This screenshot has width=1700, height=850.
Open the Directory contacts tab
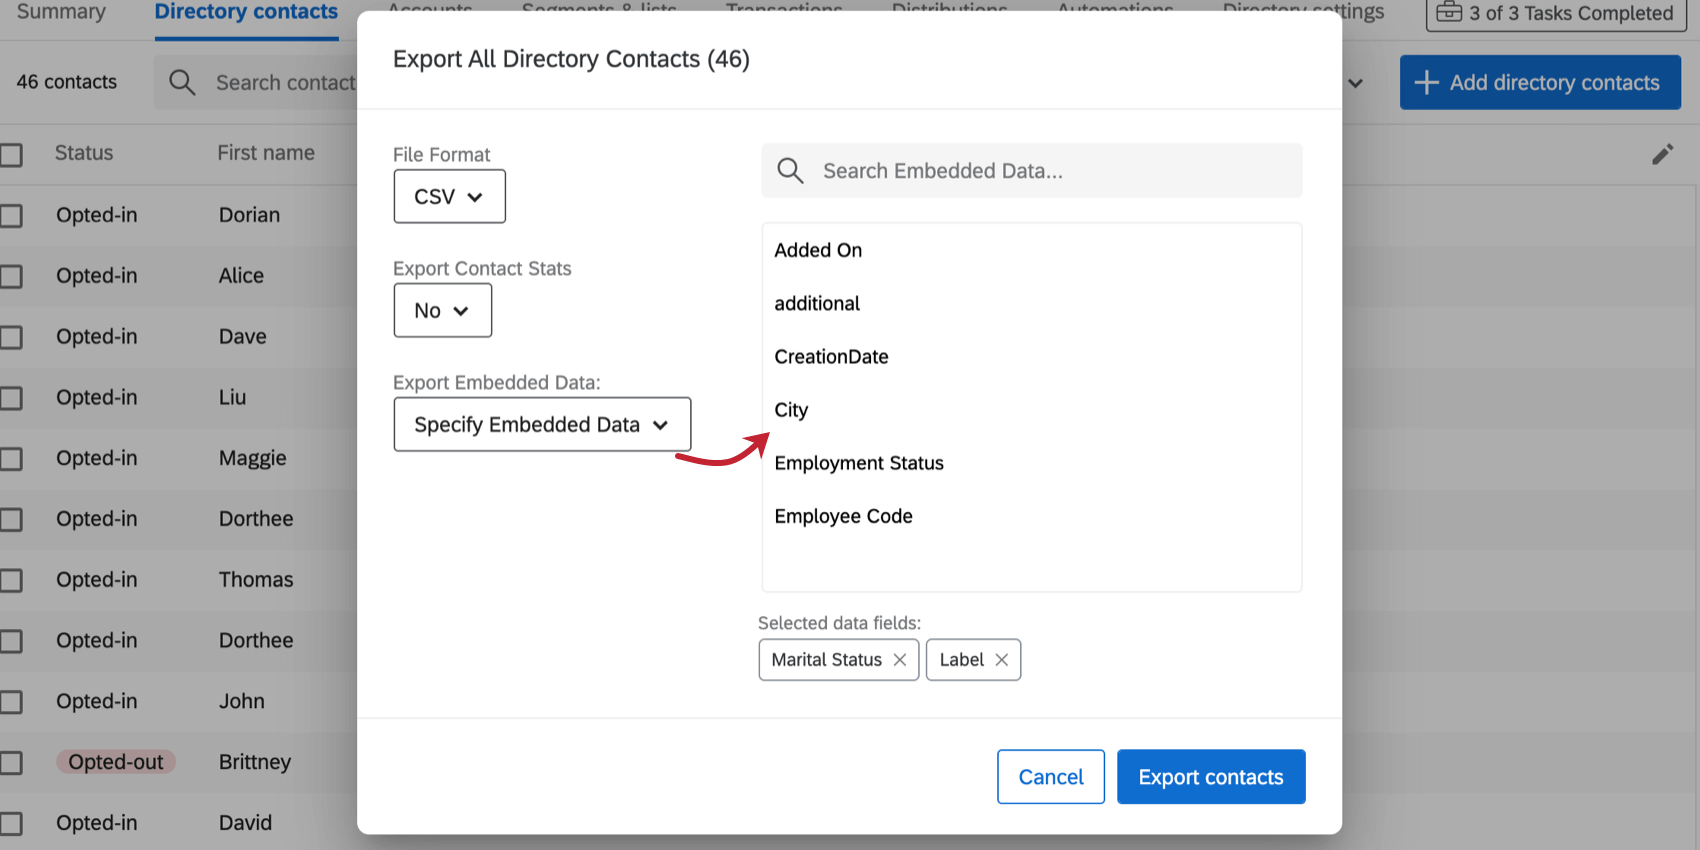click(246, 13)
